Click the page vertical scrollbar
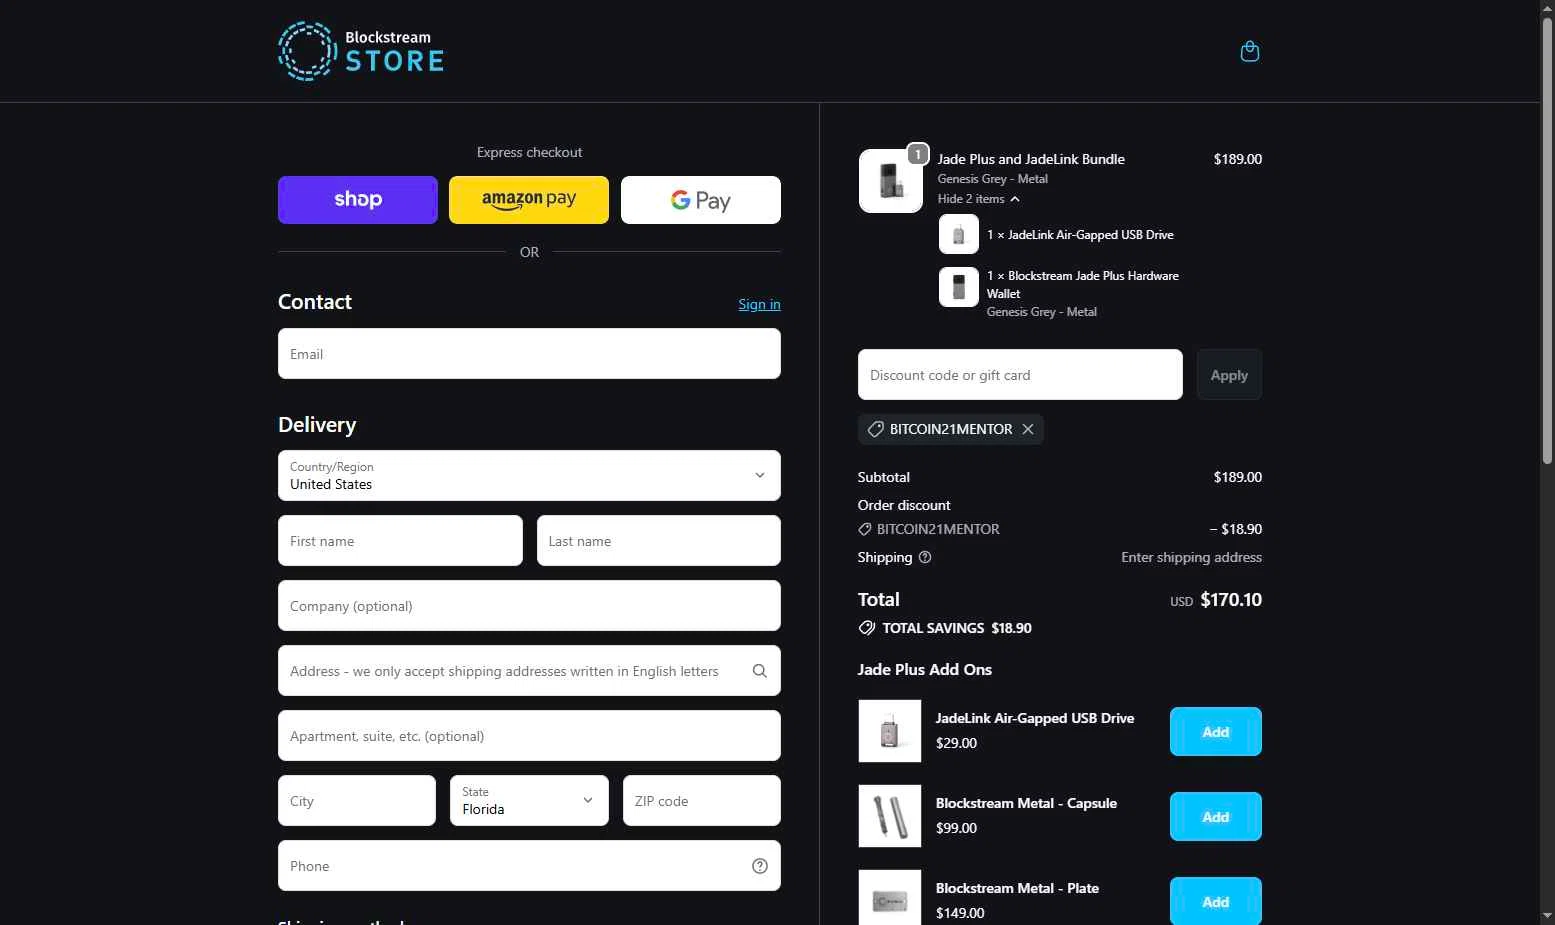Screen dimensions: 1555x925 coord(1547,240)
